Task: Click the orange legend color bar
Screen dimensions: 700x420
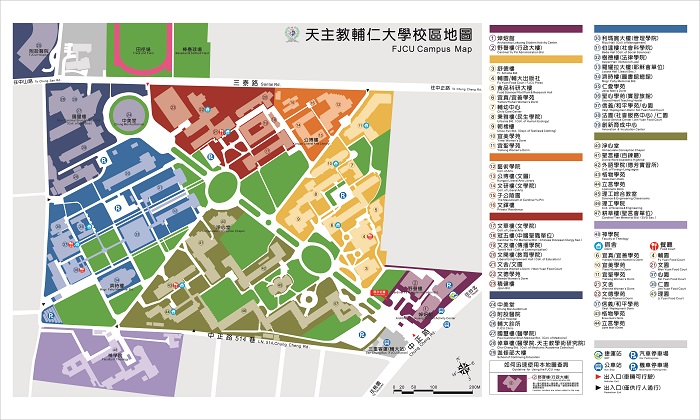Action: tap(536, 157)
